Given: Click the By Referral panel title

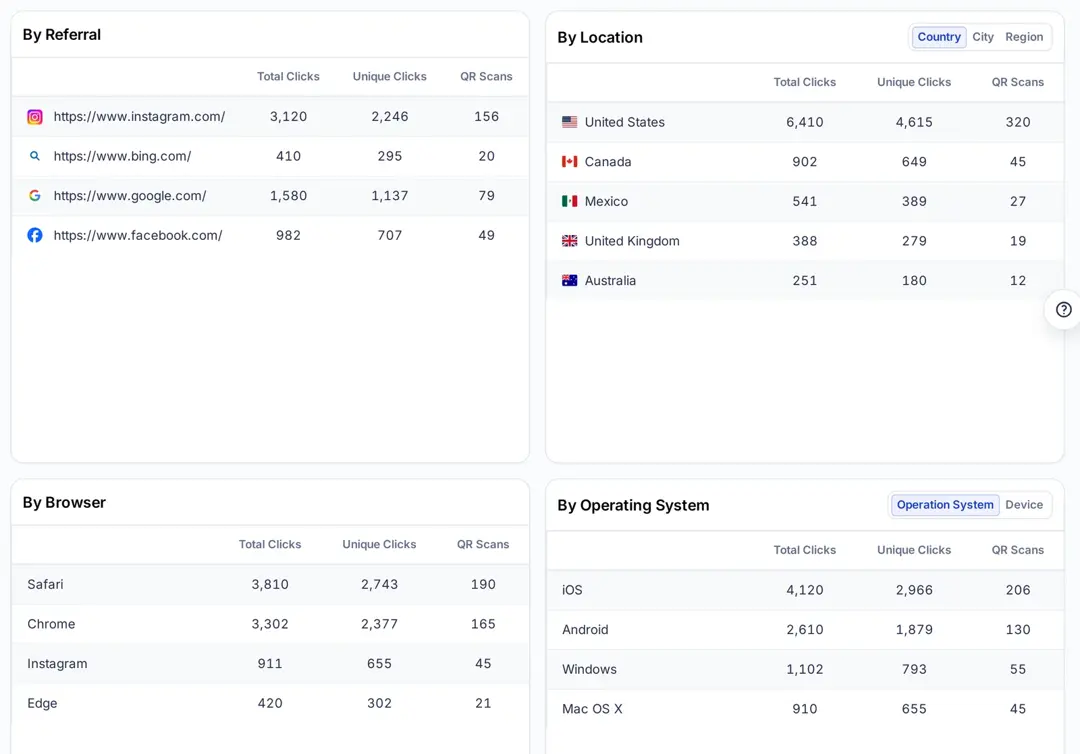Looking at the screenshot, I should 62,35.
